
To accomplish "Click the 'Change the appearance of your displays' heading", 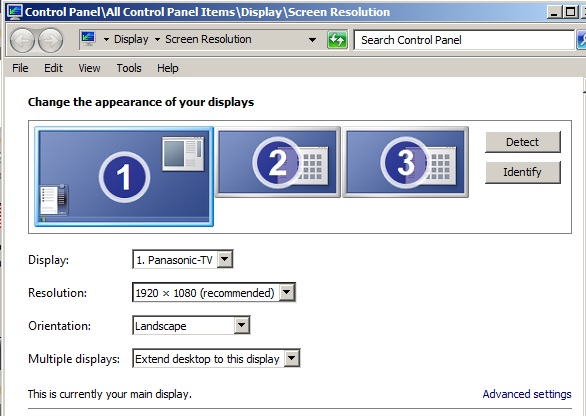I will click(x=141, y=102).
